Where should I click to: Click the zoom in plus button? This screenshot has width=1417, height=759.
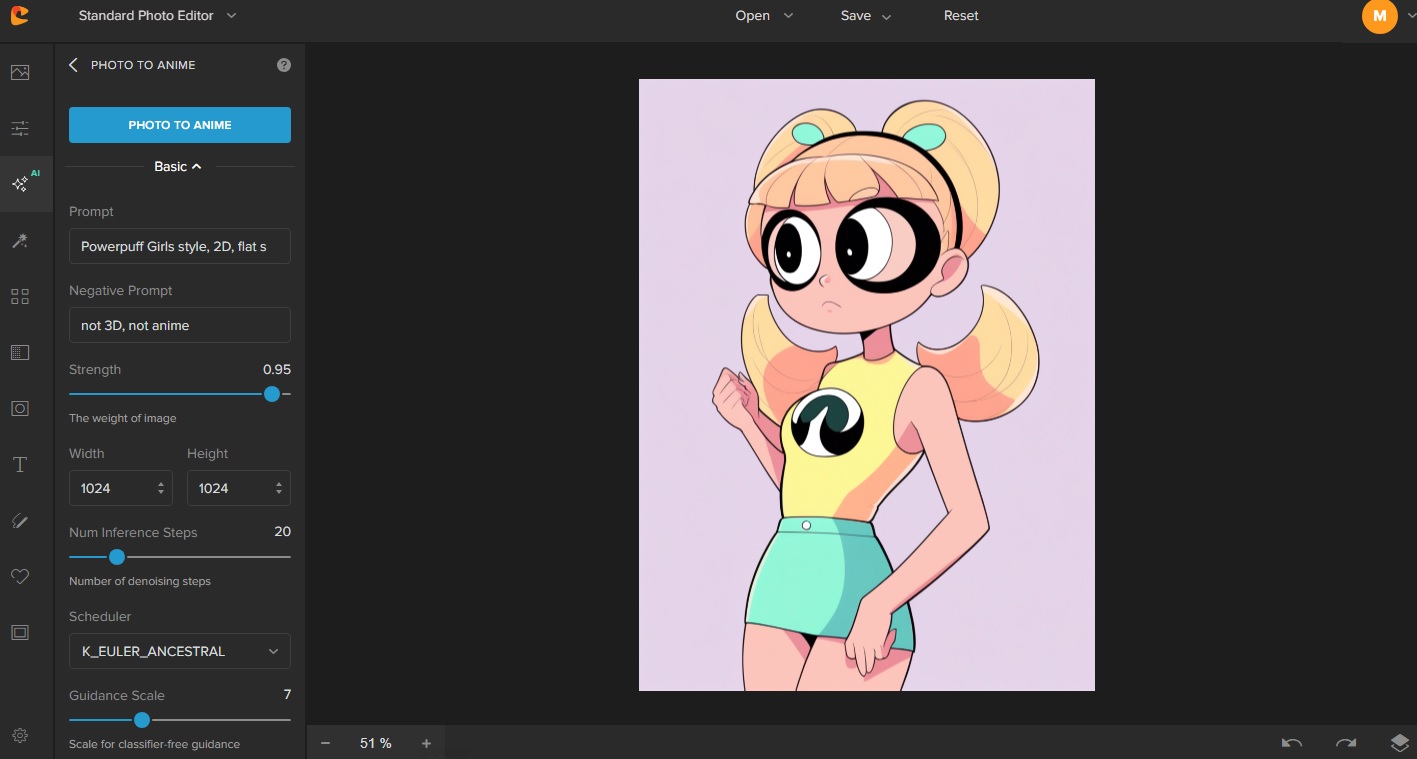click(x=426, y=743)
